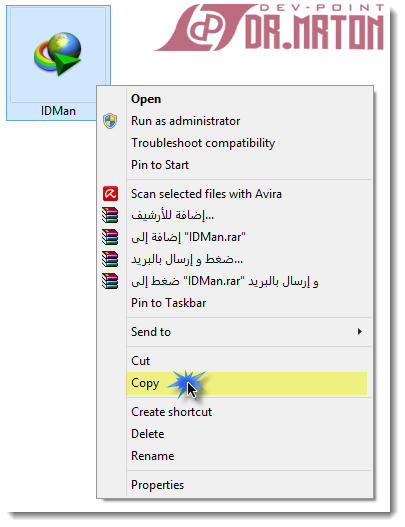Choose Pin to Start
Viewport: 405px width, 527px height.
160,165
